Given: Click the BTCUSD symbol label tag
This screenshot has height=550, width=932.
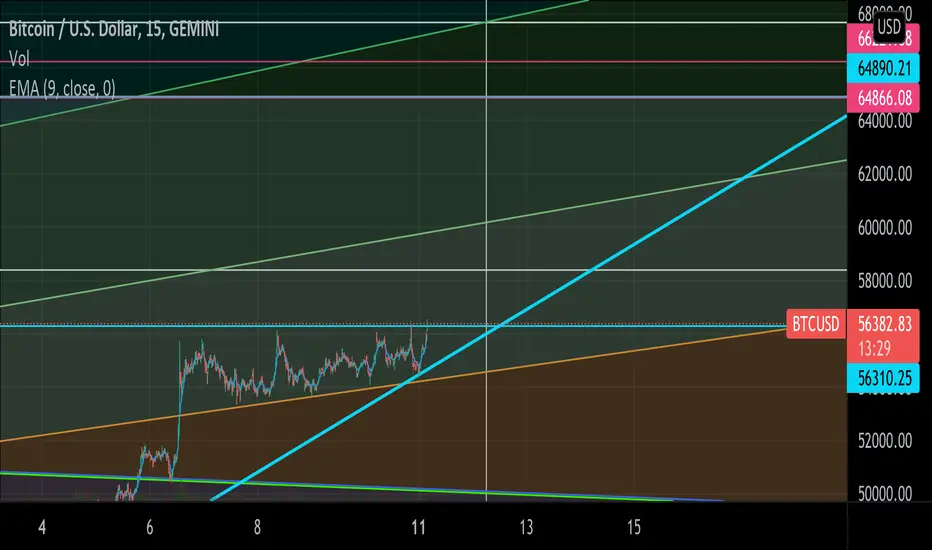Looking at the screenshot, I should tap(816, 324).
